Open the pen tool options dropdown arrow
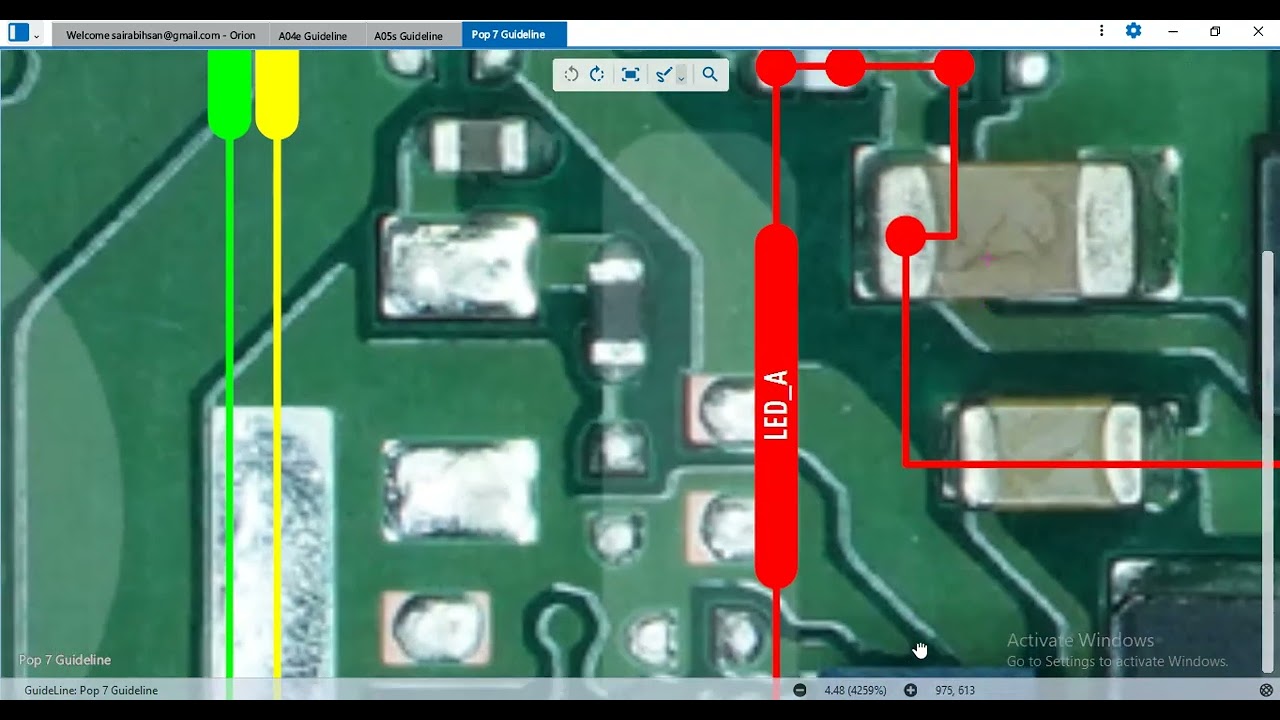 (681, 76)
